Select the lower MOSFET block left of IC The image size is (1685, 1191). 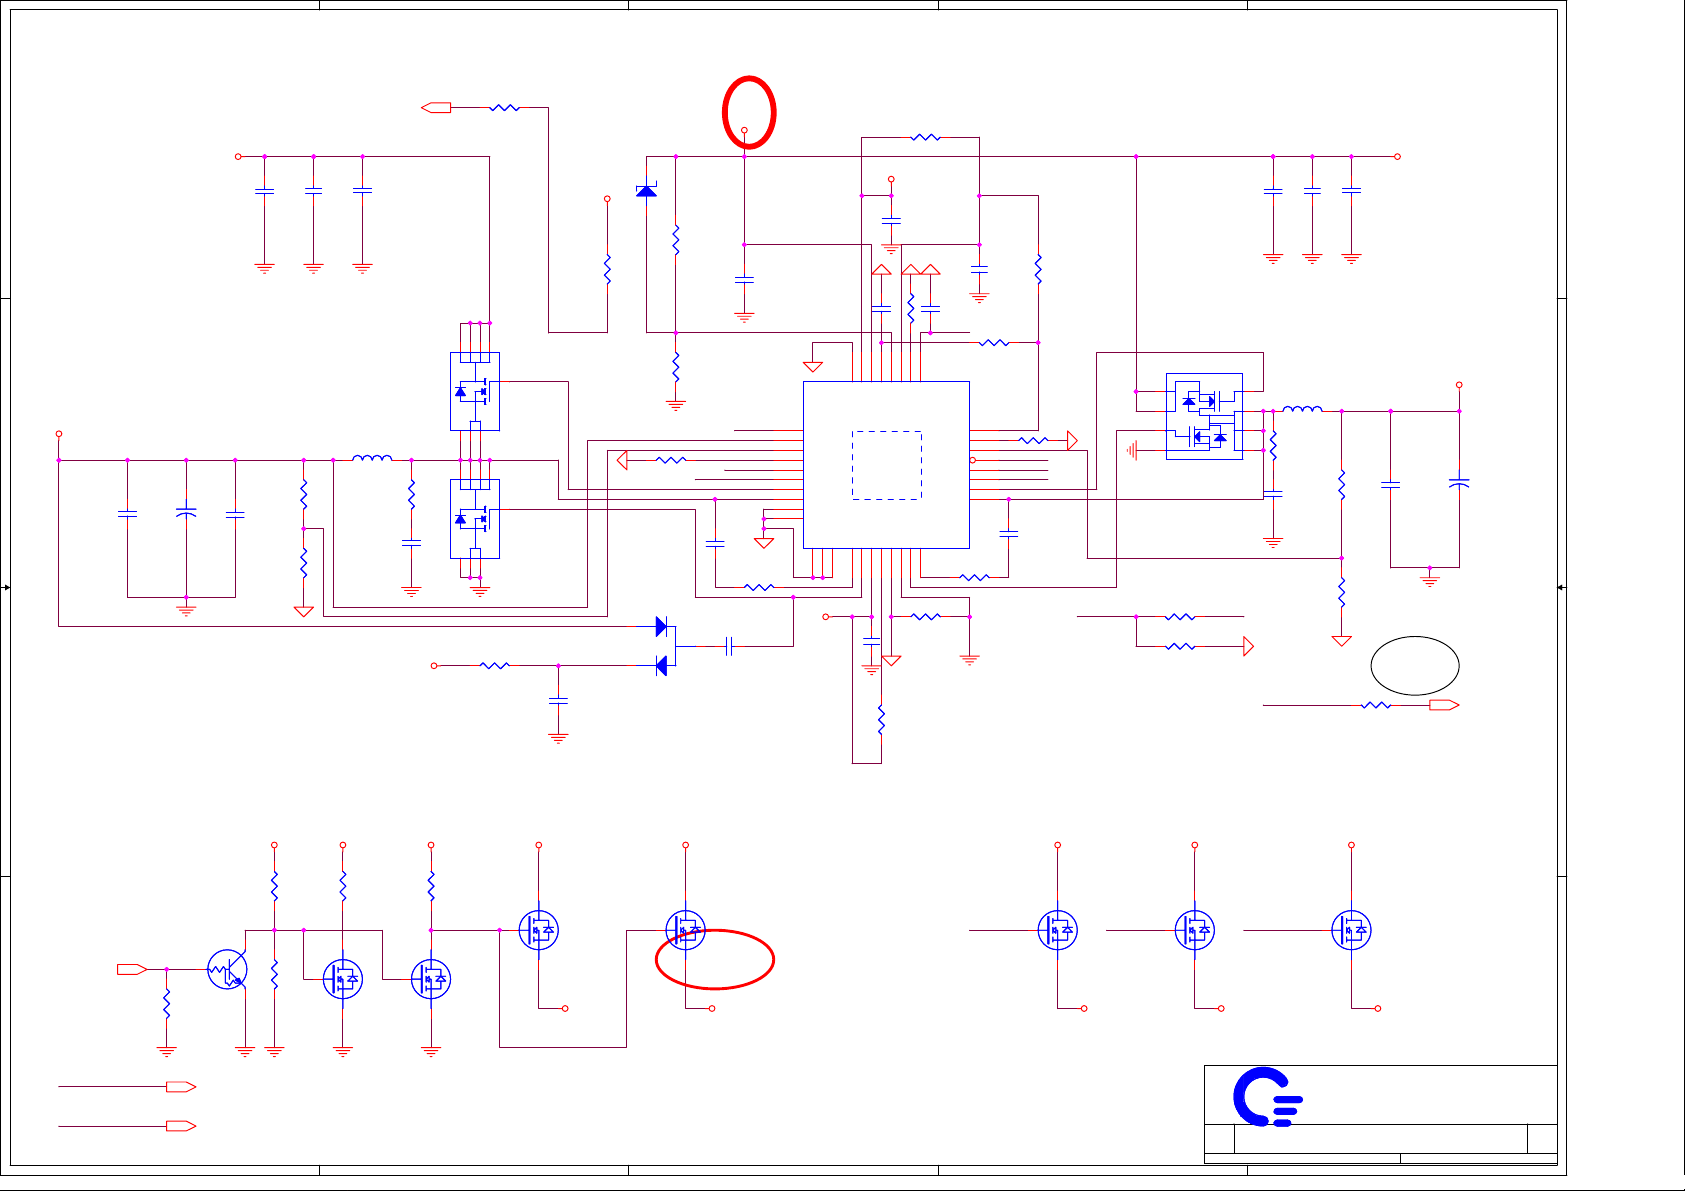tap(475, 518)
